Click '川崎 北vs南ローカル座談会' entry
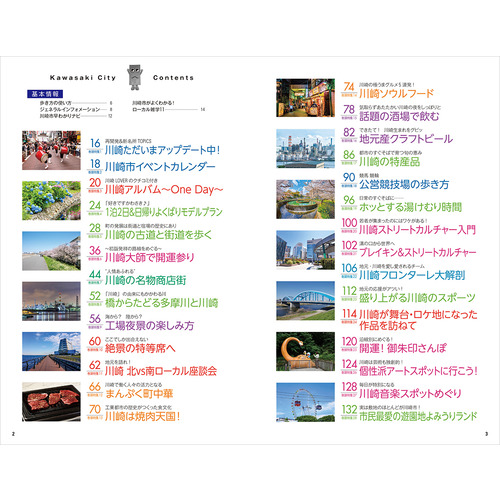The image size is (500, 500). [161, 371]
